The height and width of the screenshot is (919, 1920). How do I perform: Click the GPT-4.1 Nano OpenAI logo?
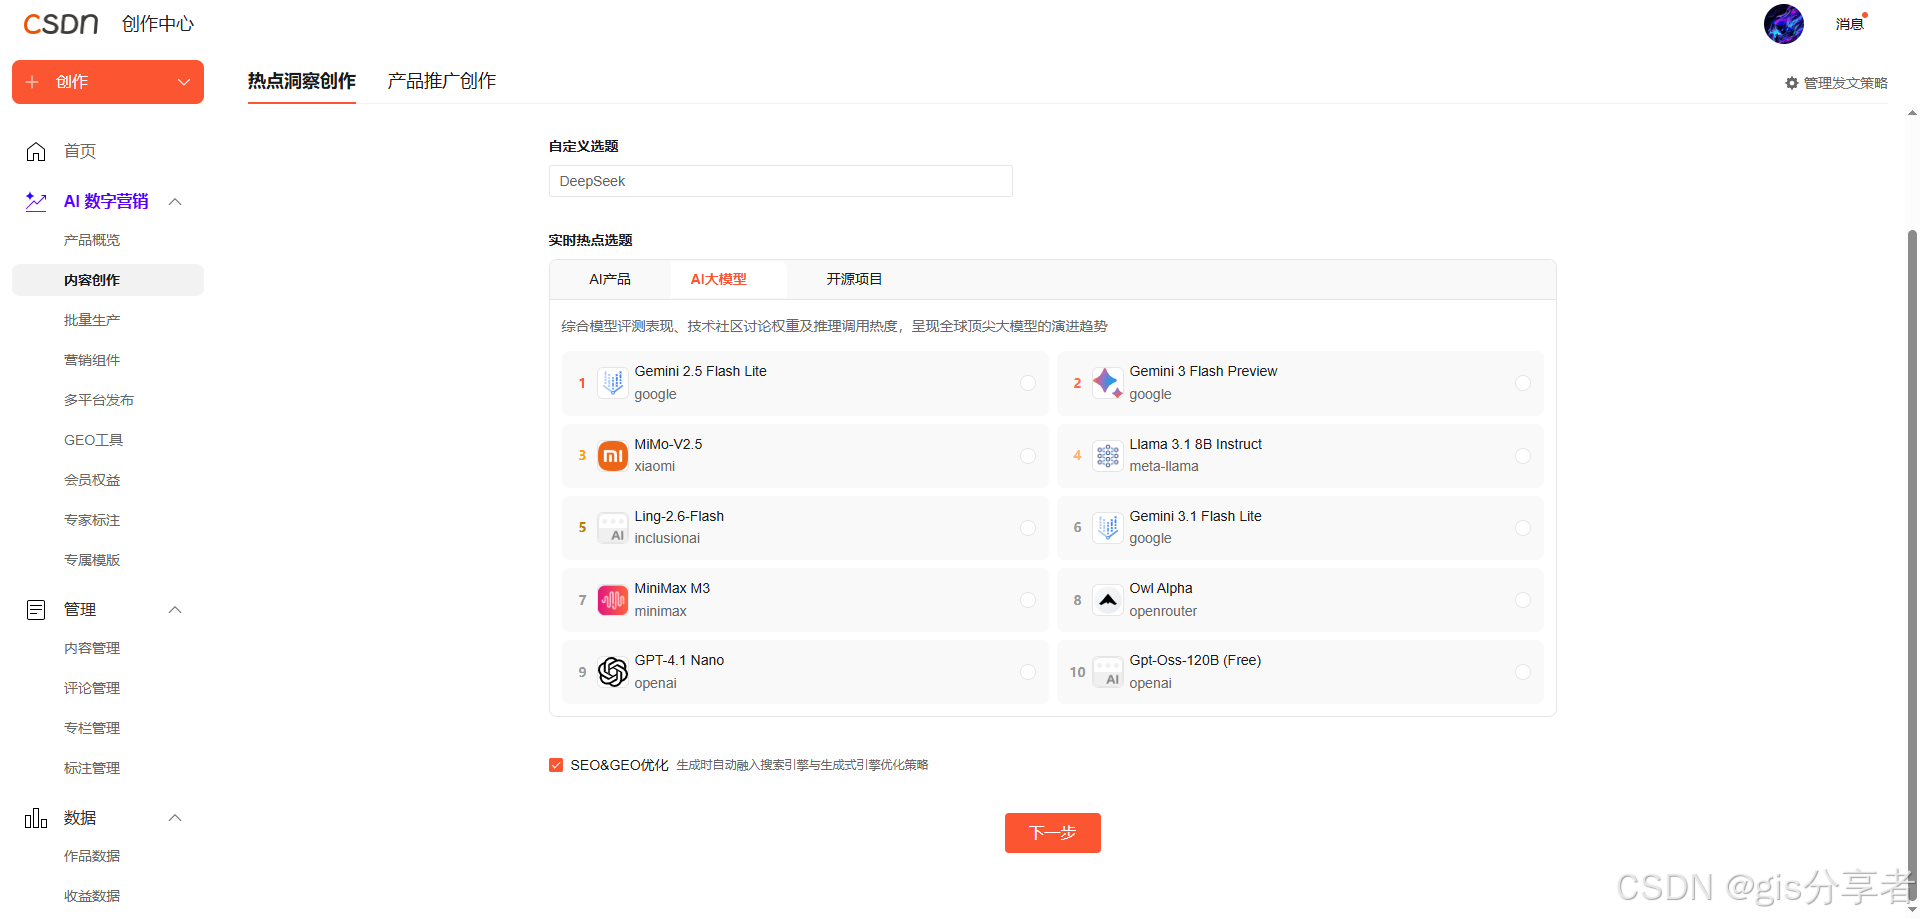click(x=613, y=672)
